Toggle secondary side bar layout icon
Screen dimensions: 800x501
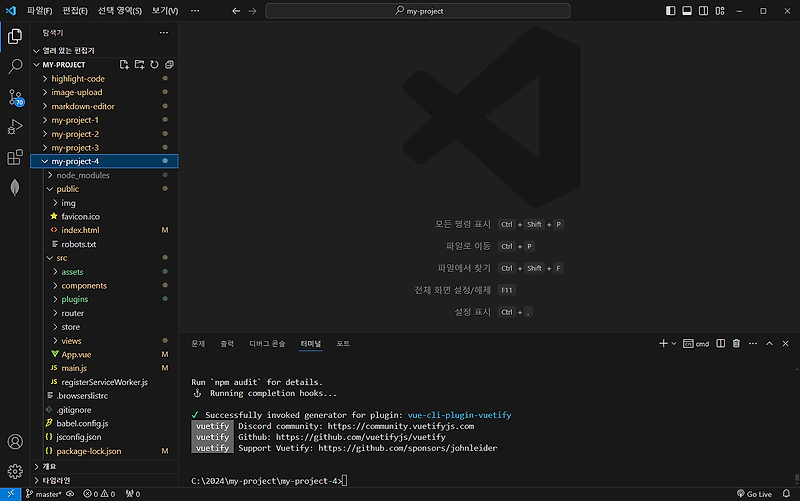(x=703, y=11)
